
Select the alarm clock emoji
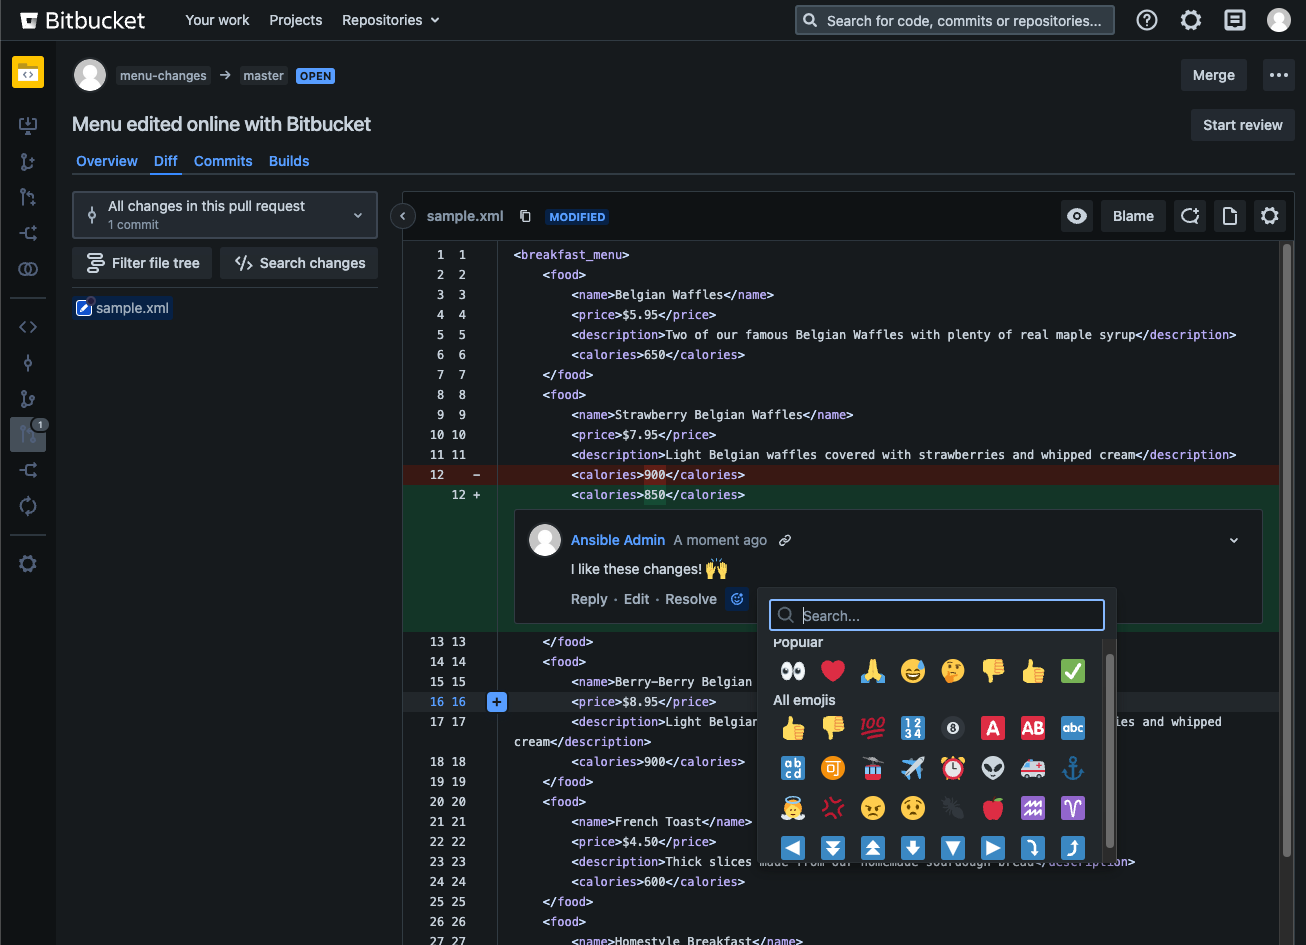(953, 768)
